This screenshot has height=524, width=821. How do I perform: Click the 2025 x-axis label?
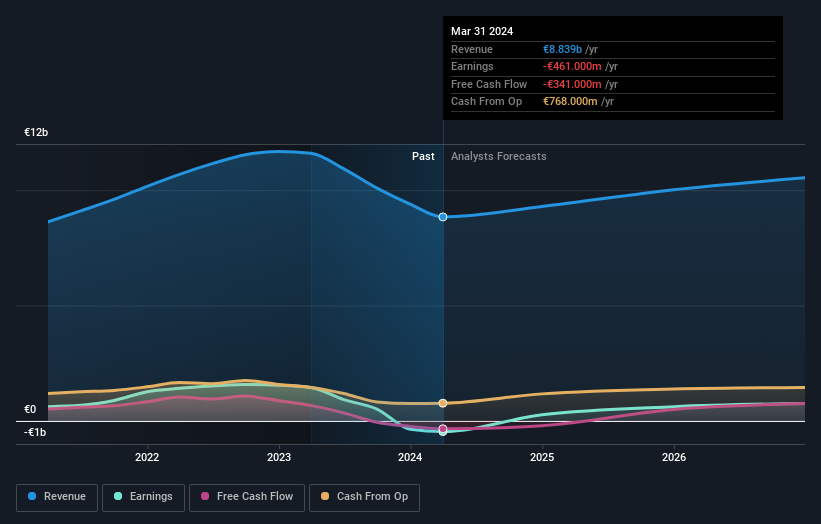542,457
